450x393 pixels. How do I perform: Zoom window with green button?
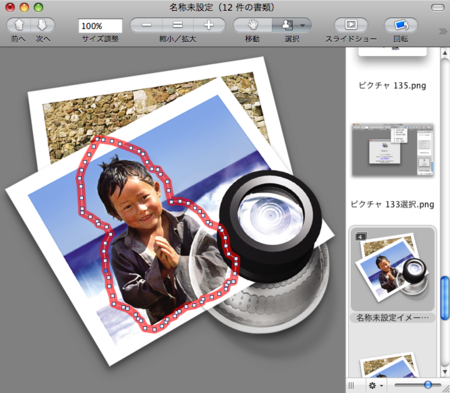coord(39,7)
